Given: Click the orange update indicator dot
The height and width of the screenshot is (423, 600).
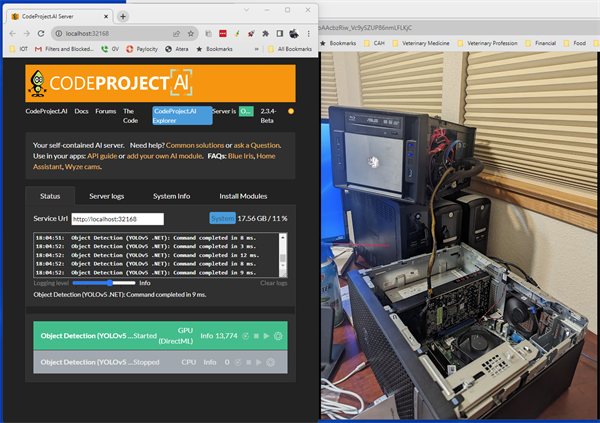Looking at the screenshot, I should (x=291, y=111).
